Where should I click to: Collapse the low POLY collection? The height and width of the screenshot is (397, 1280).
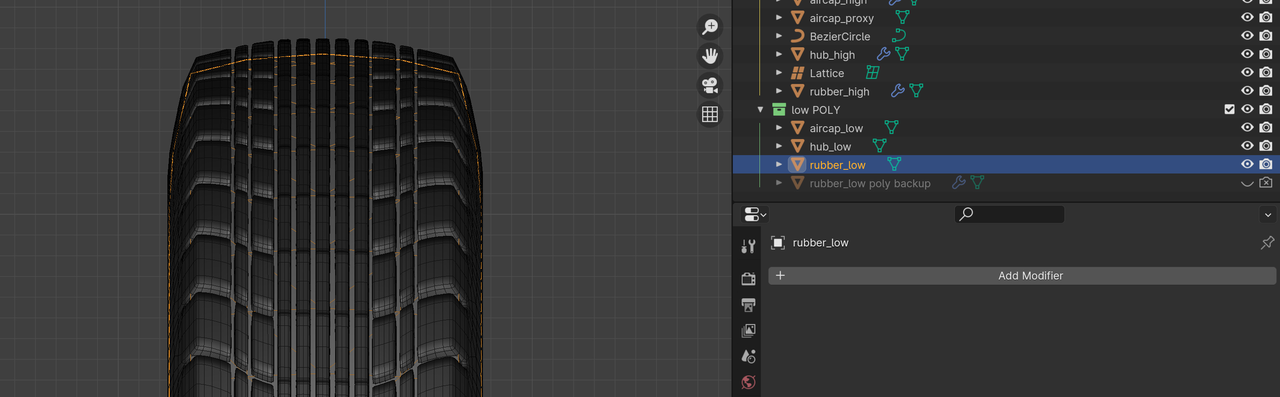pos(761,110)
